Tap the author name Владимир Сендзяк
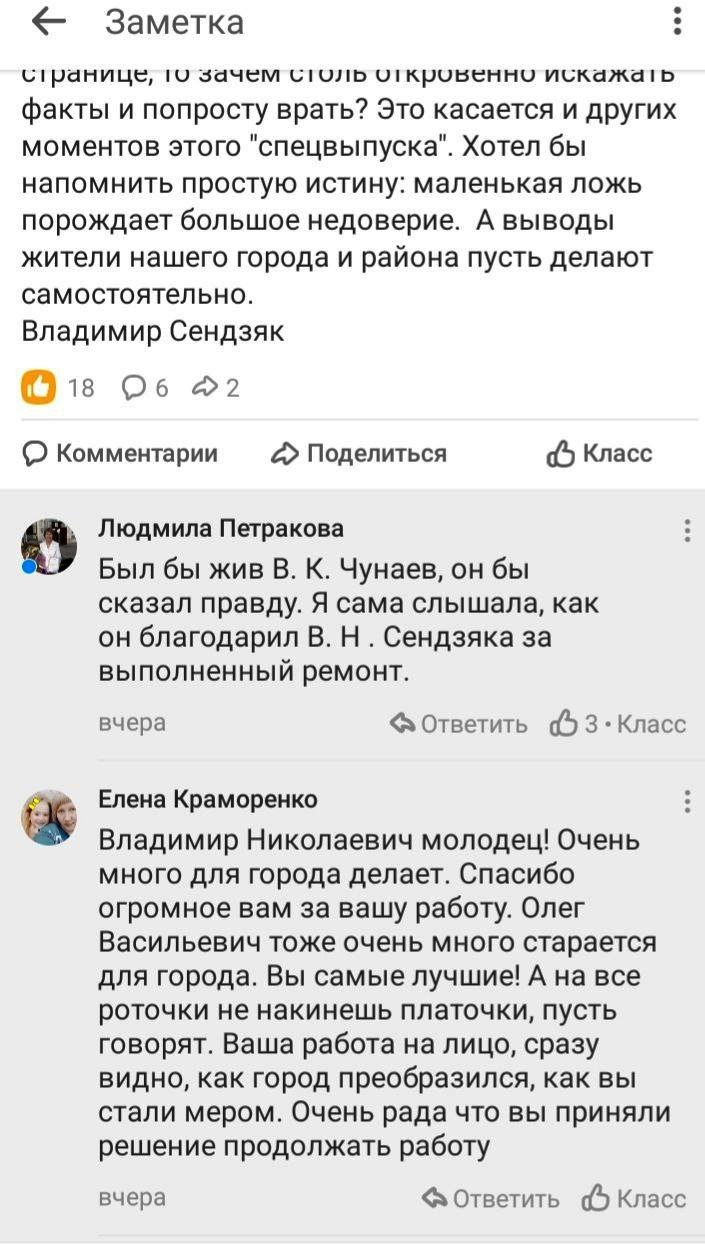 click(153, 331)
